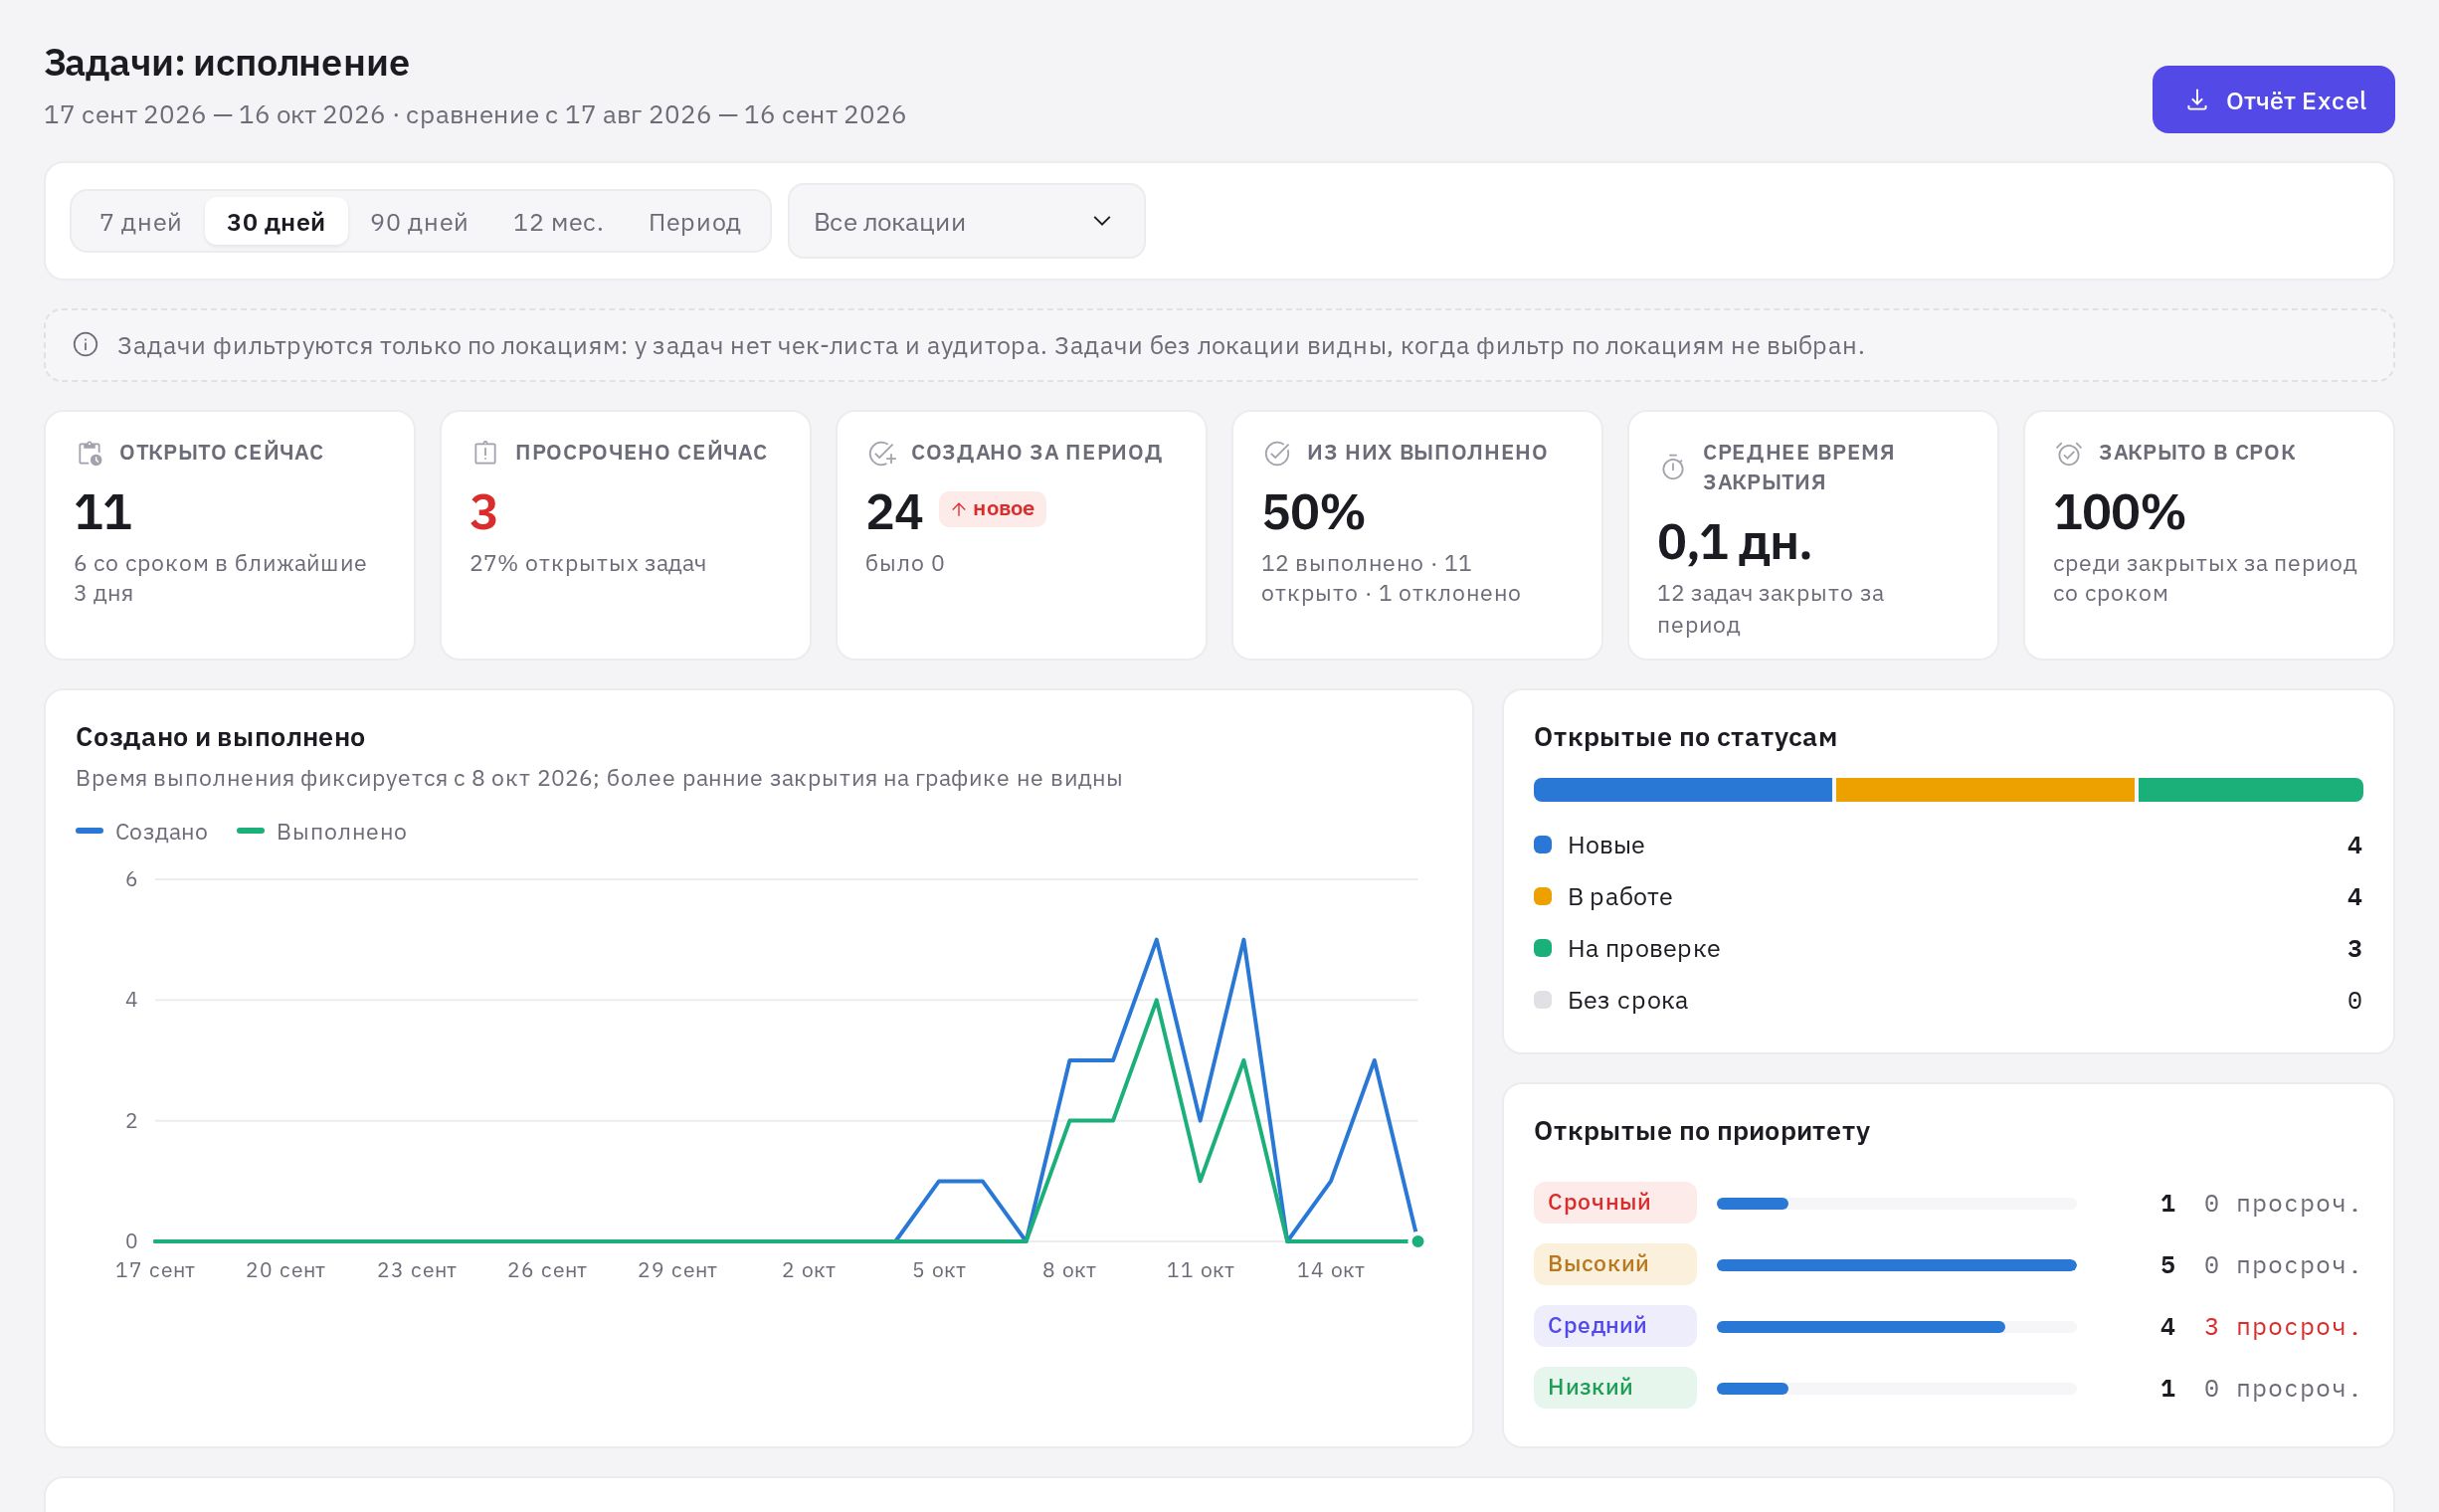This screenshot has width=2439, height=1512.
Task: Click the Срочный priority badge
Action: click(x=1615, y=1202)
